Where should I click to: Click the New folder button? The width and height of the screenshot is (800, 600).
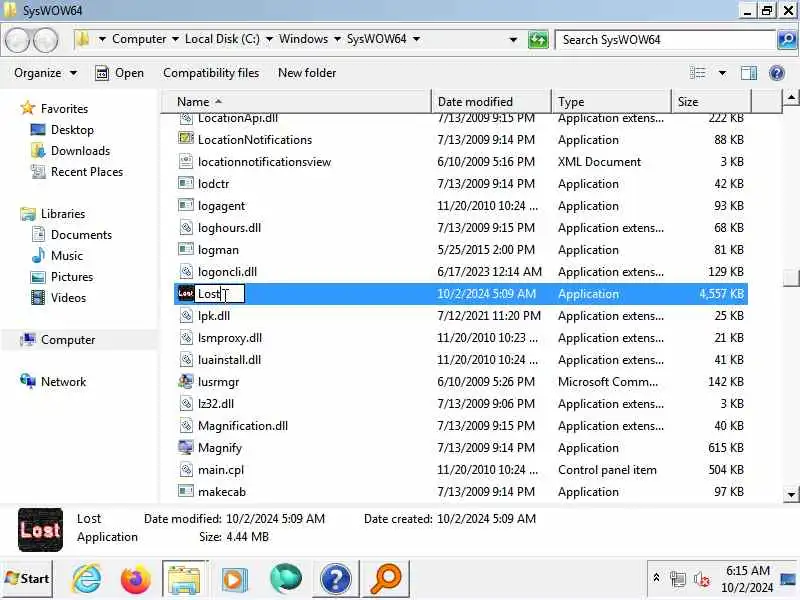coord(307,73)
